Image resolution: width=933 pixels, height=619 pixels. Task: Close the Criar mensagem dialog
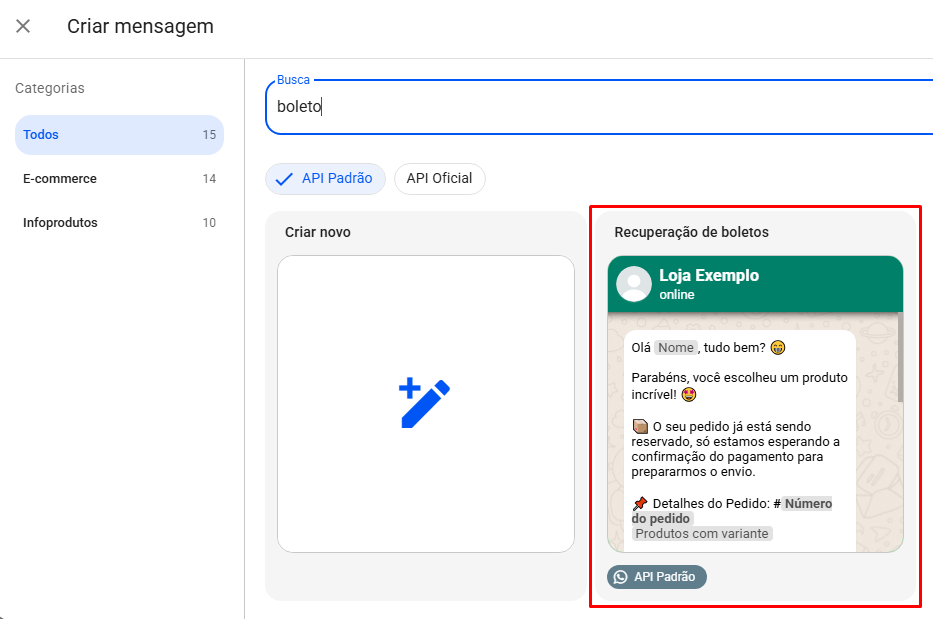pyautogui.click(x=23, y=26)
